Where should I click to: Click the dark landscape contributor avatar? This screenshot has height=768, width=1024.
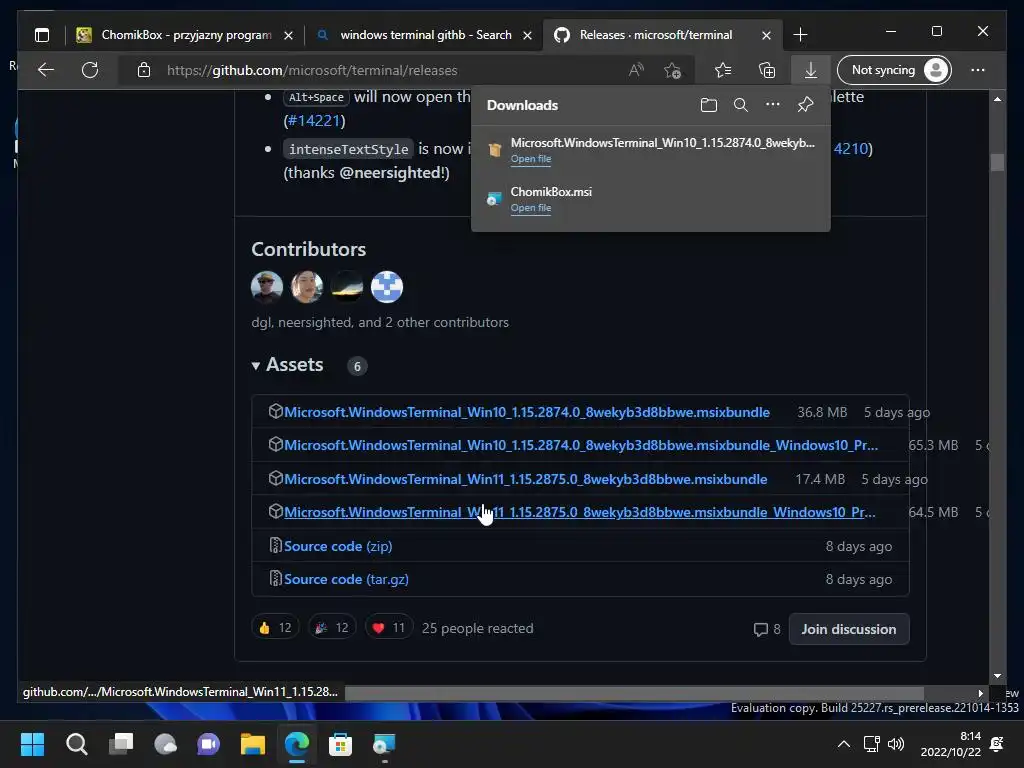347,287
